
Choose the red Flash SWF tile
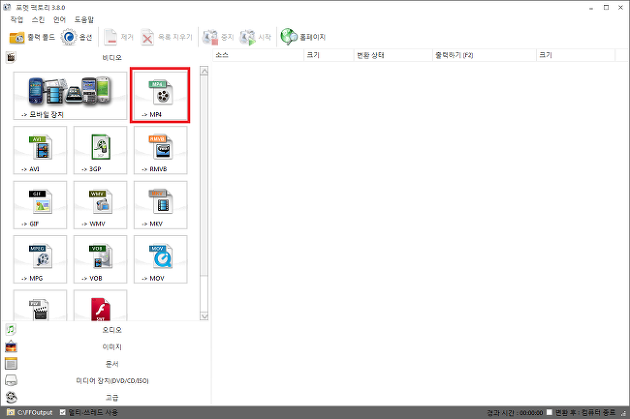pos(100,305)
